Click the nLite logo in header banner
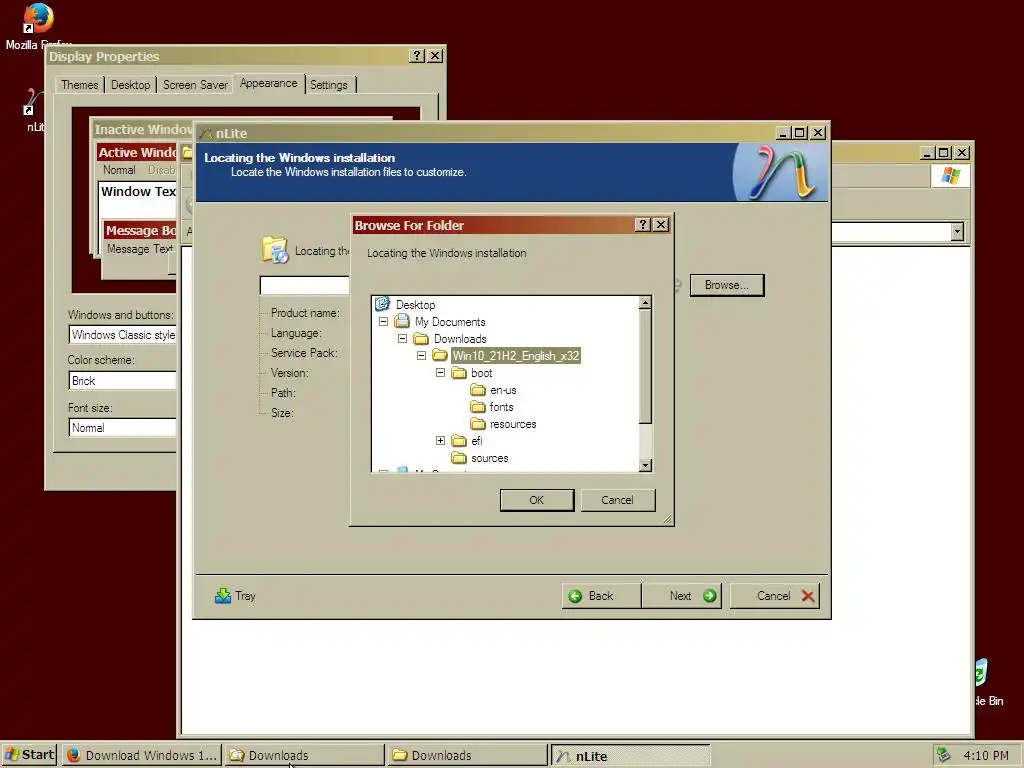 (x=781, y=172)
